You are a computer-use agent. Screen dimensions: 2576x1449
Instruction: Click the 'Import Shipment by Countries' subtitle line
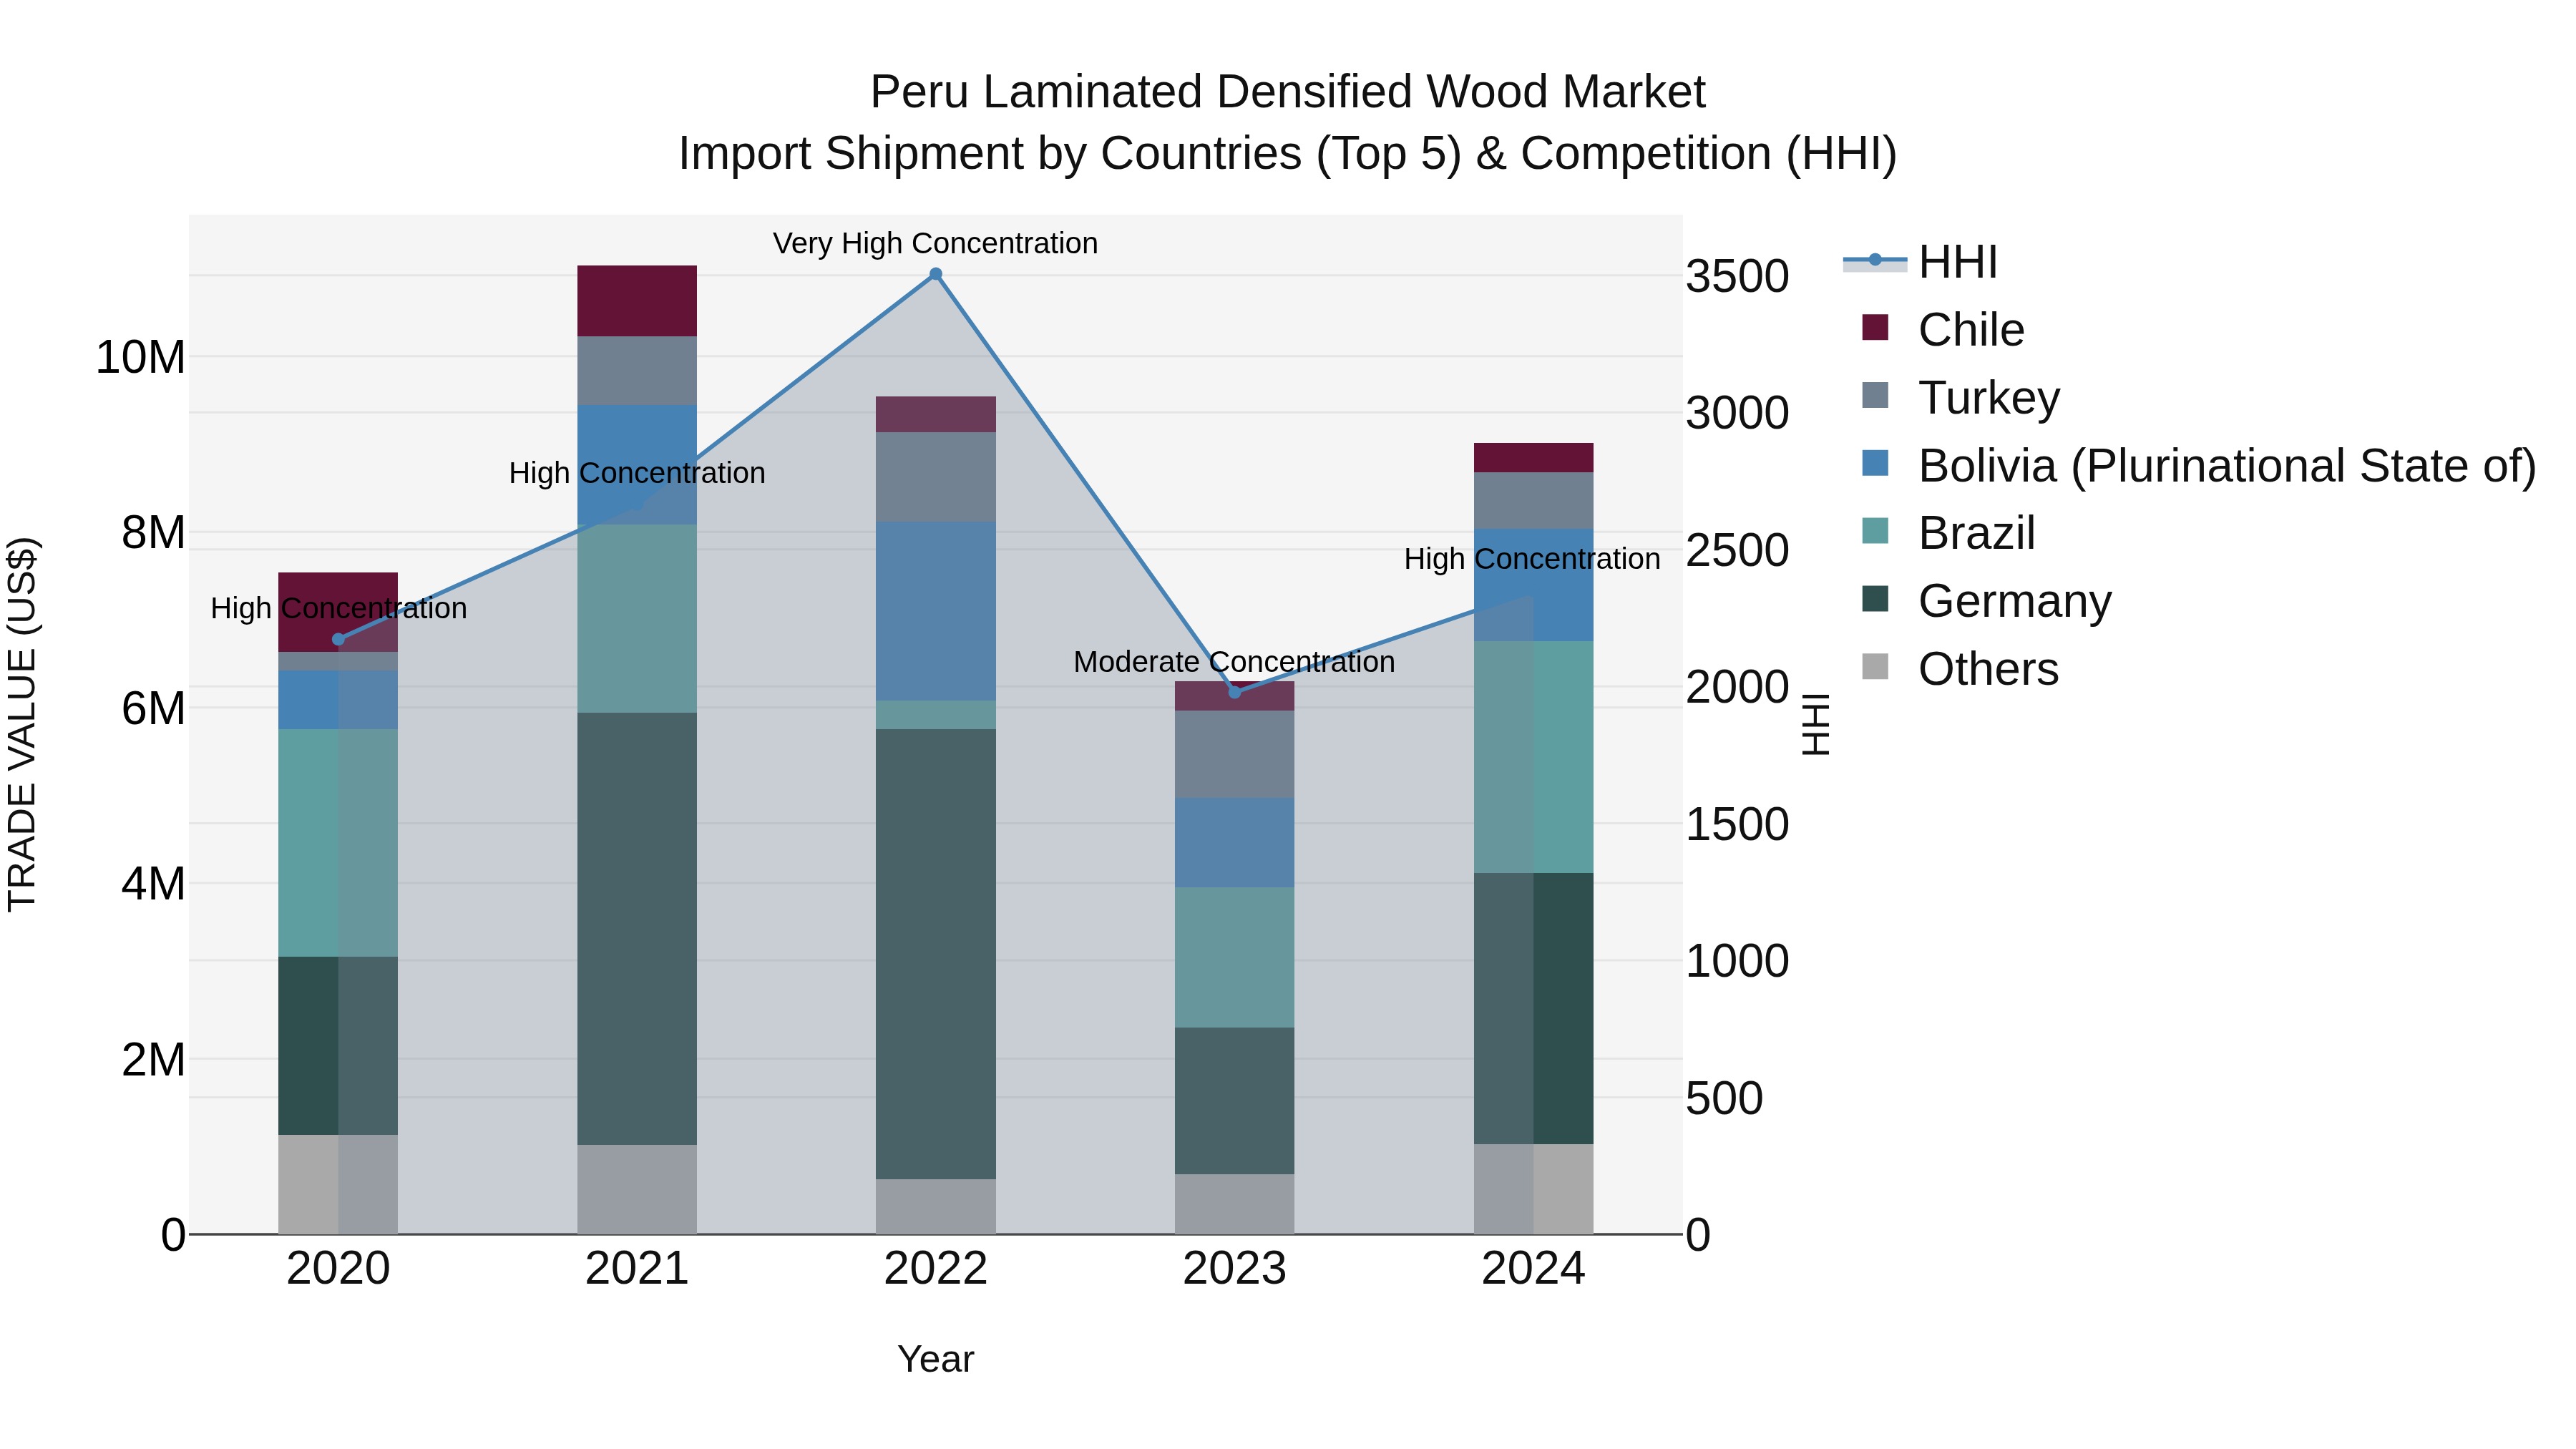(1287, 154)
